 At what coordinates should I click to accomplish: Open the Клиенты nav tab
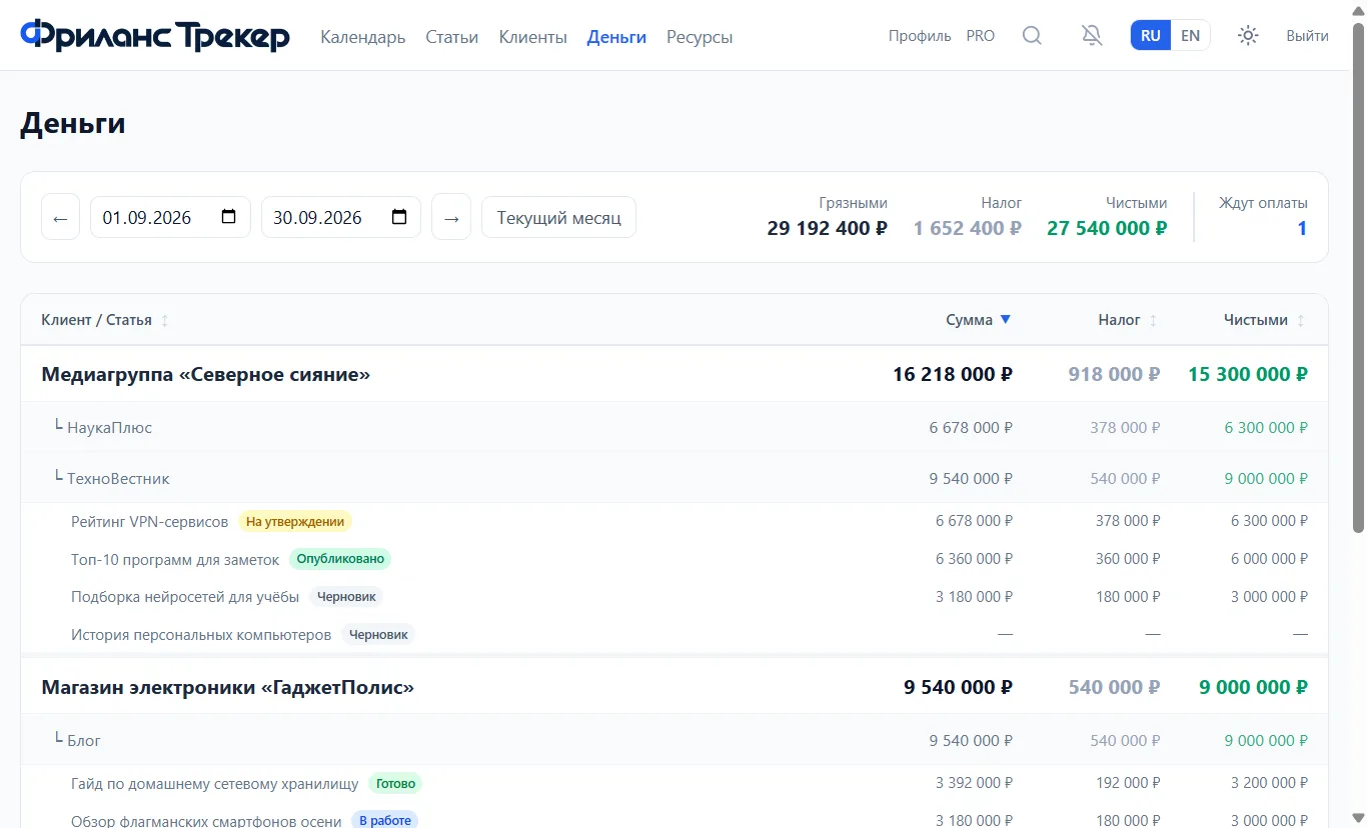click(533, 37)
